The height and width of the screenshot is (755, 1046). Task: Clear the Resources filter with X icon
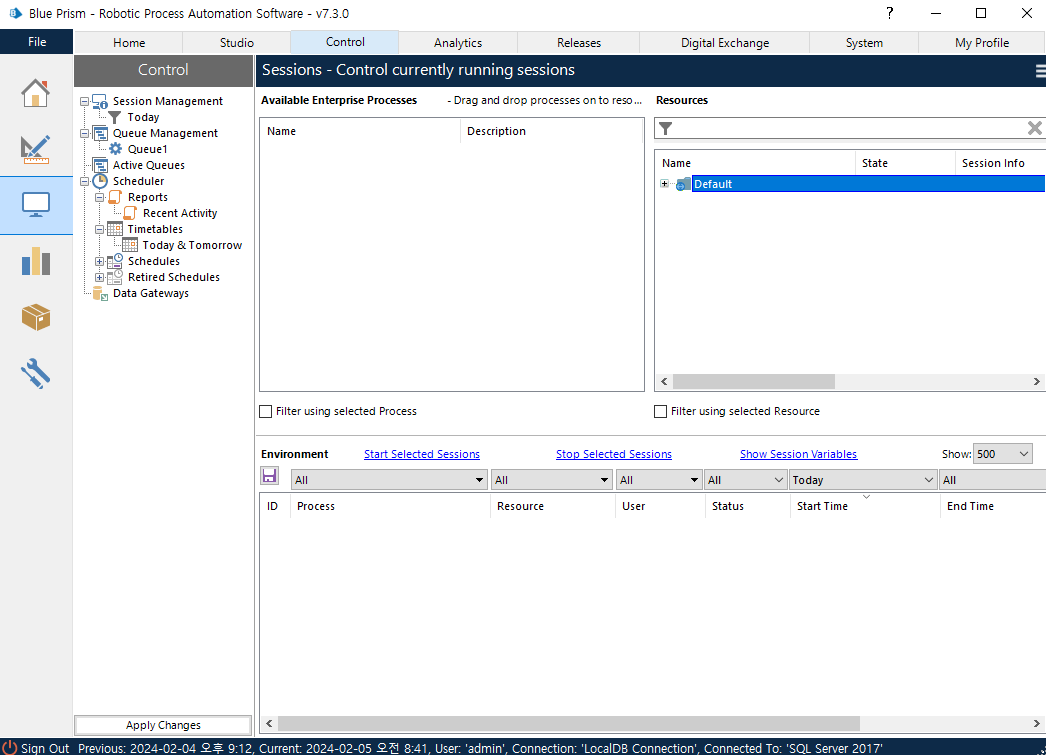[x=1034, y=128]
